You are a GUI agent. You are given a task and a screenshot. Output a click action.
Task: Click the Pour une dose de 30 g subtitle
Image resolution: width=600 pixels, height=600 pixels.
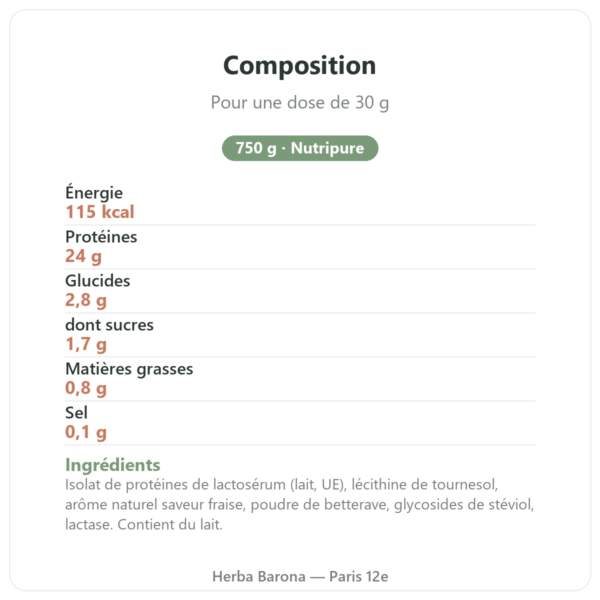pyautogui.click(x=300, y=103)
